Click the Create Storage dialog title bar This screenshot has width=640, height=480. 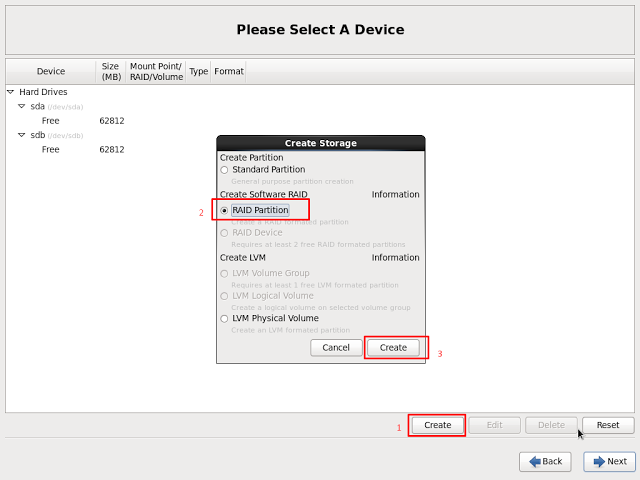320,143
